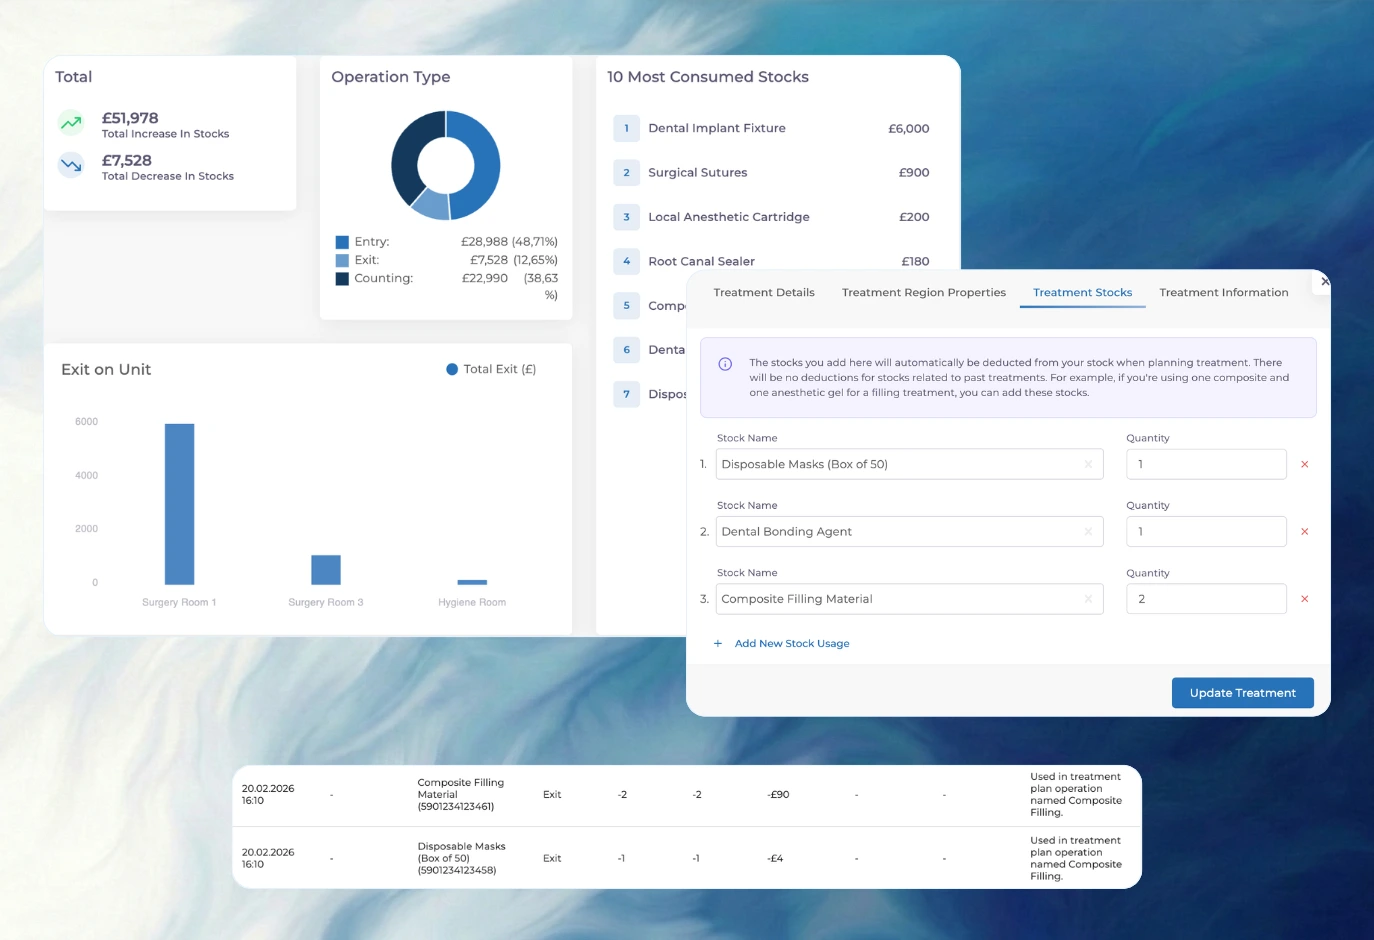This screenshot has width=1374, height=940.
Task: Click the green total increase arrow icon
Action: pos(70,122)
